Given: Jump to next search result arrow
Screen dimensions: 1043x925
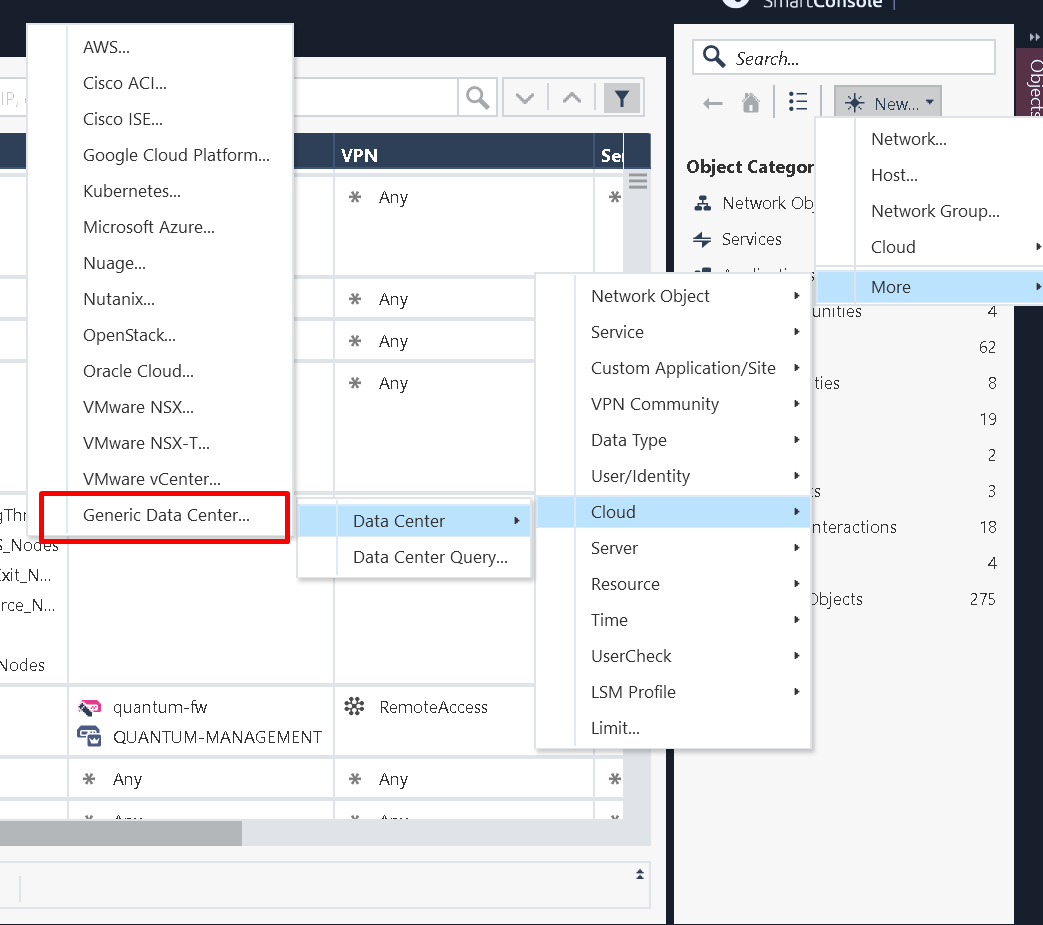Looking at the screenshot, I should pyautogui.click(x=525, y=98).
